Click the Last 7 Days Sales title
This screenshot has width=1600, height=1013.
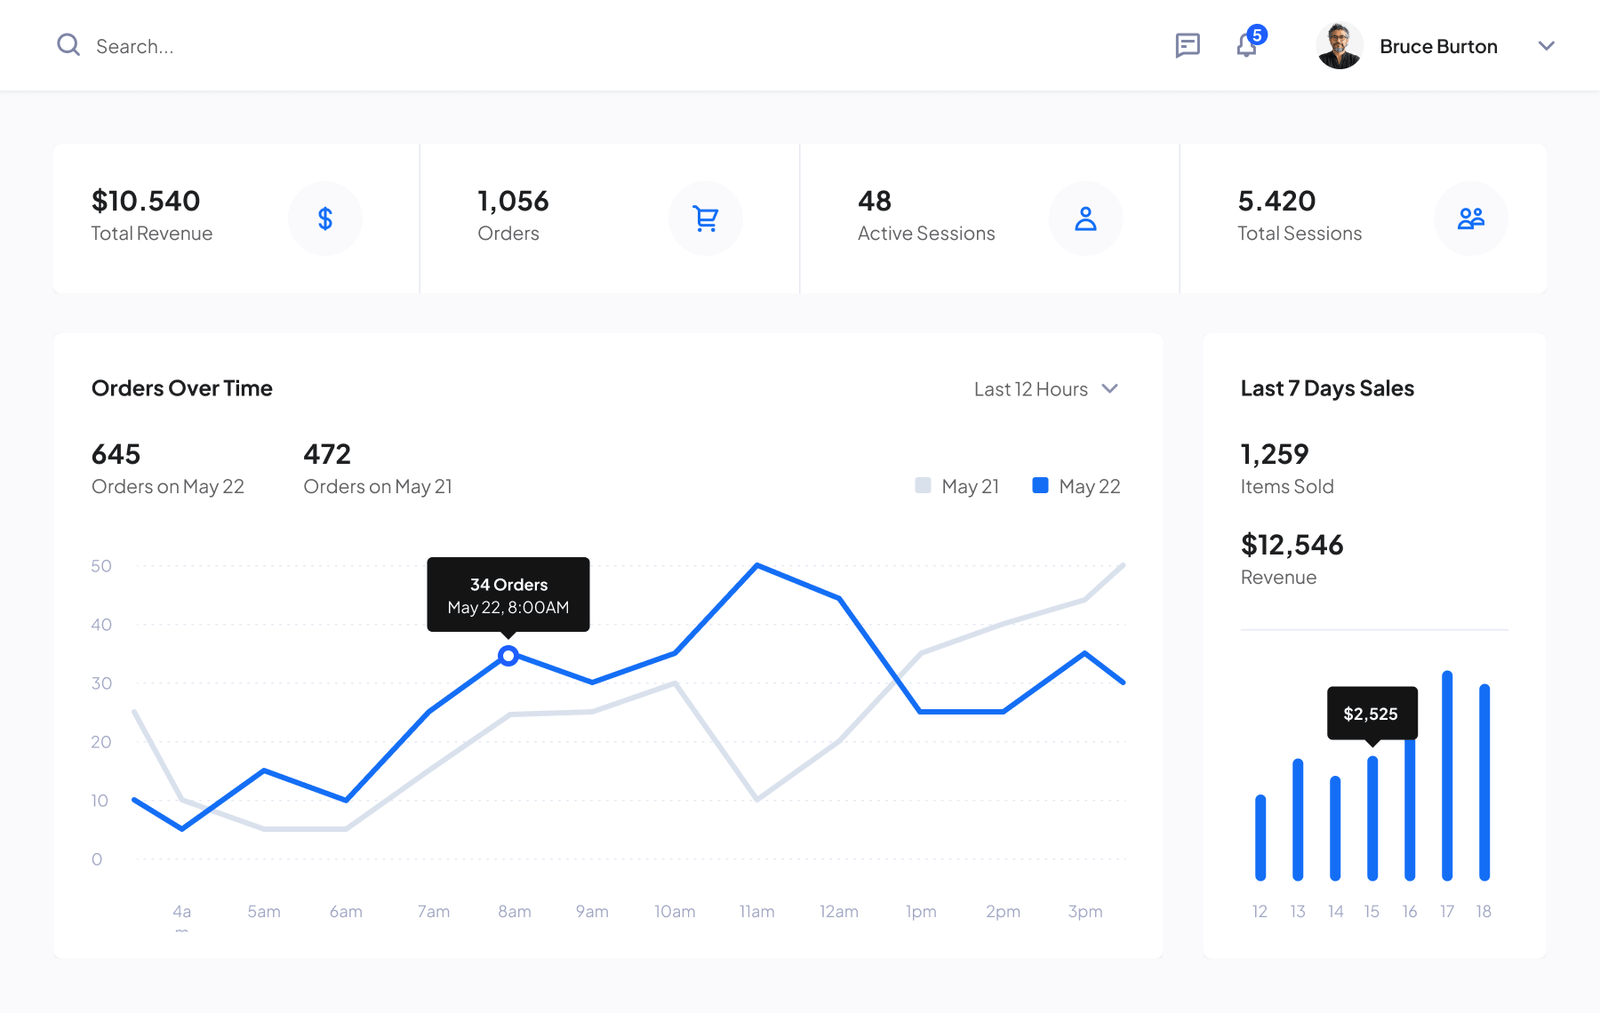coord(1327,388)
